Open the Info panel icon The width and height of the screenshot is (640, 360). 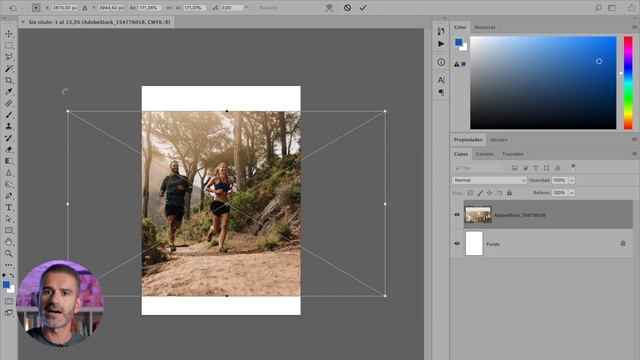[441, 62]
